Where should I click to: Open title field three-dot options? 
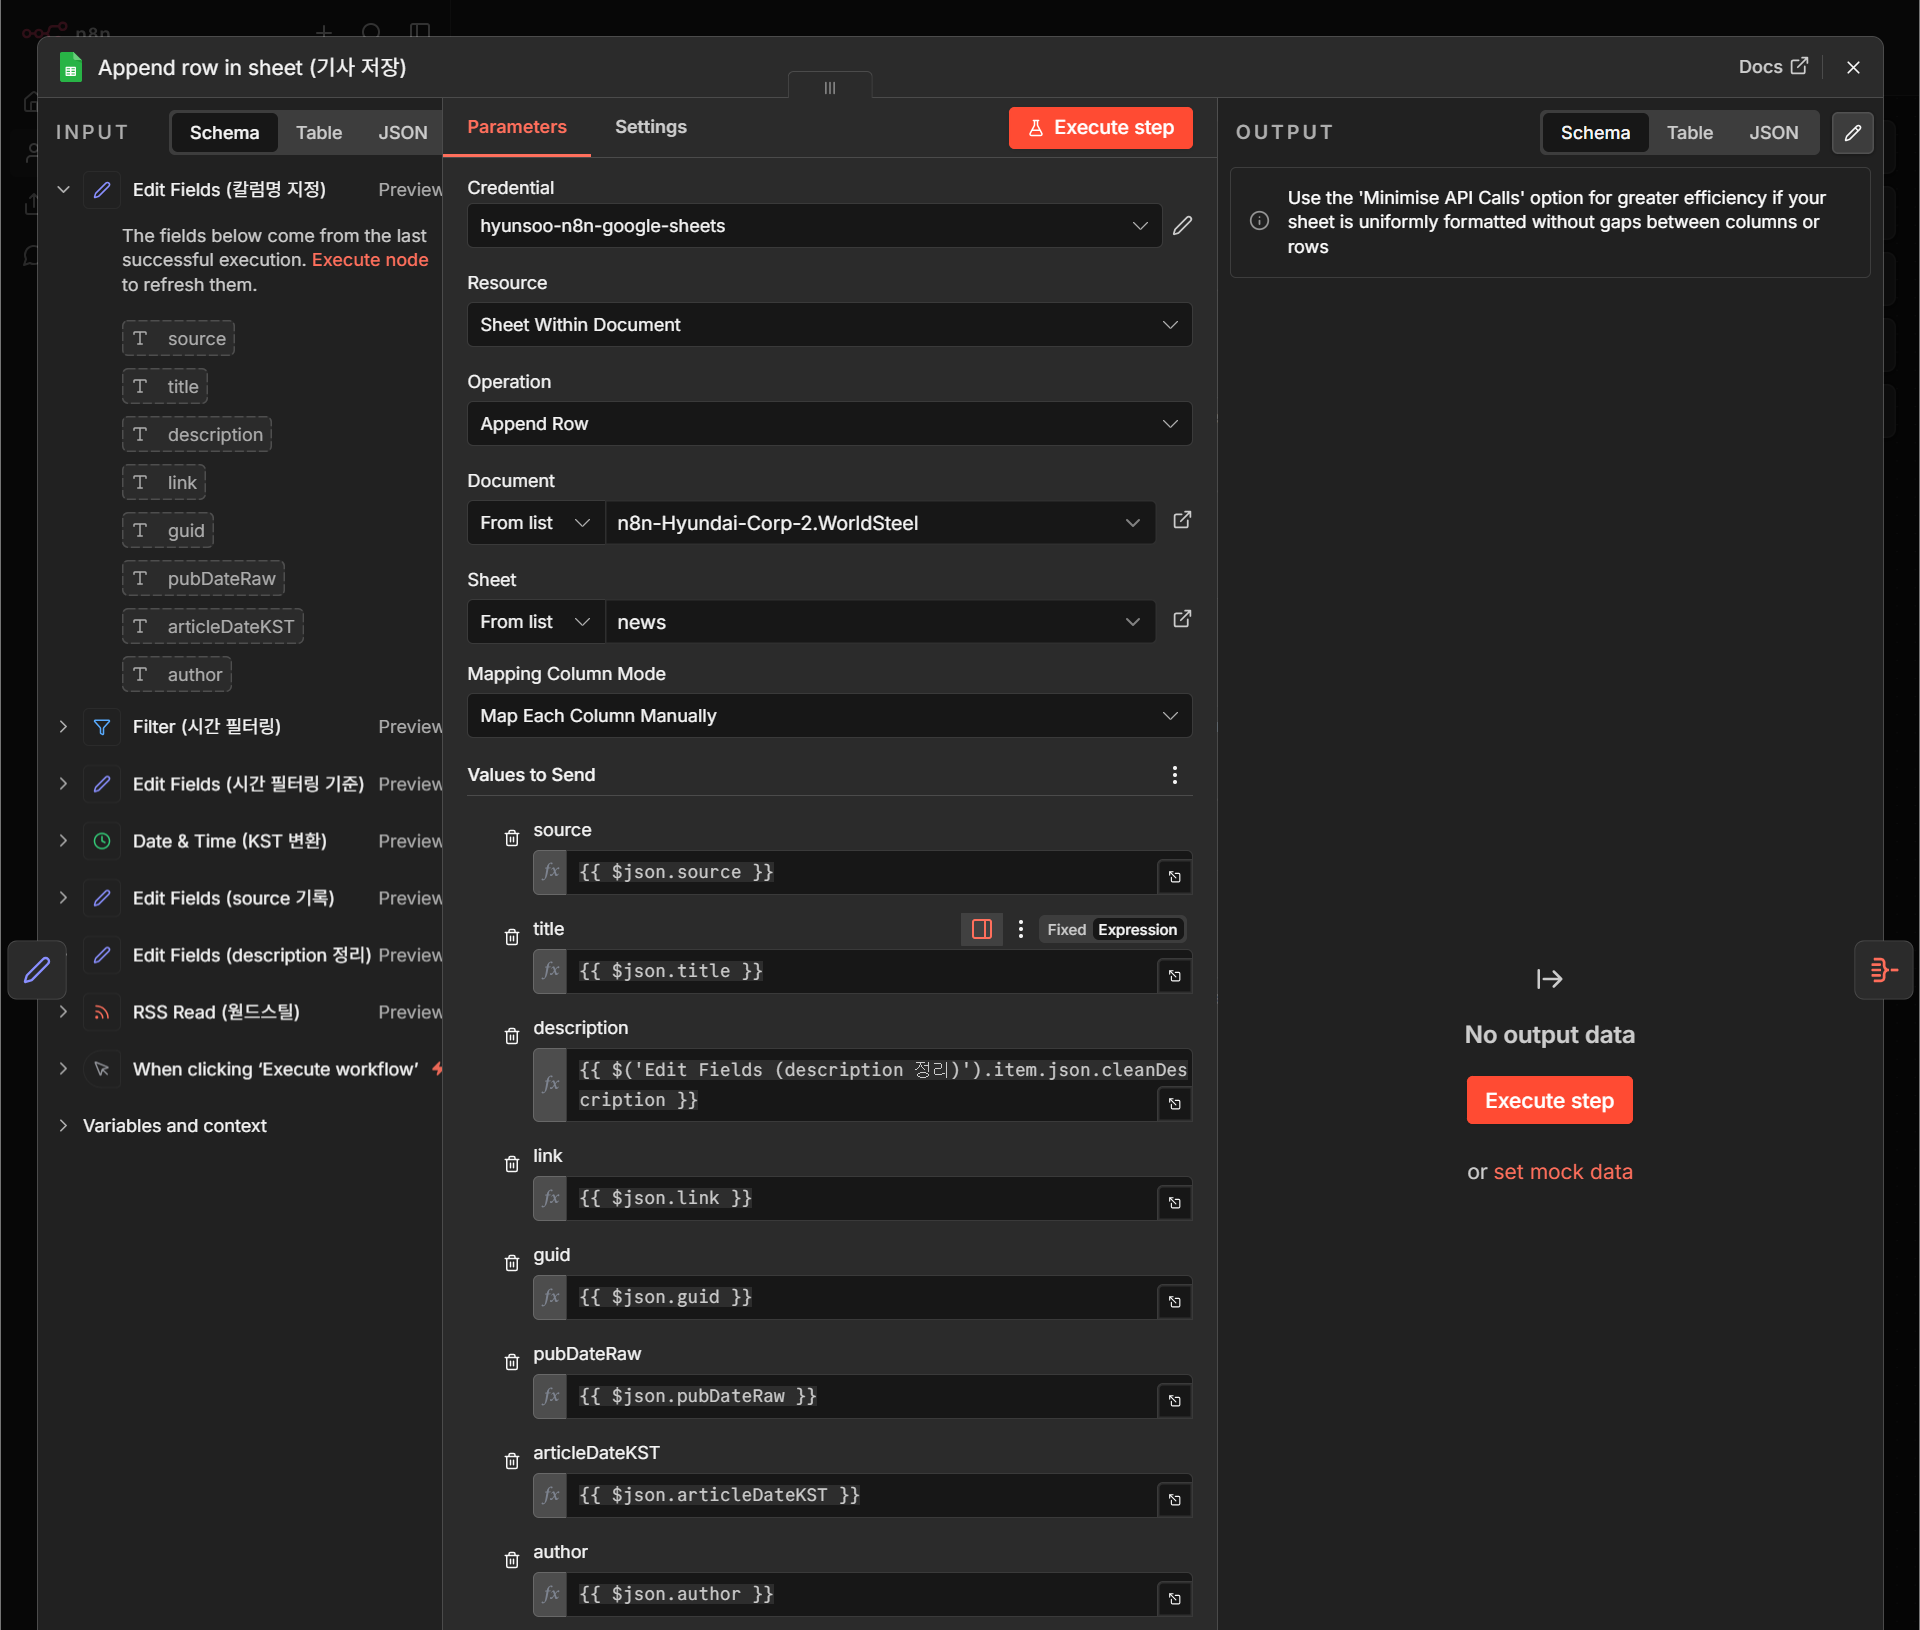tap(1021, 929)
